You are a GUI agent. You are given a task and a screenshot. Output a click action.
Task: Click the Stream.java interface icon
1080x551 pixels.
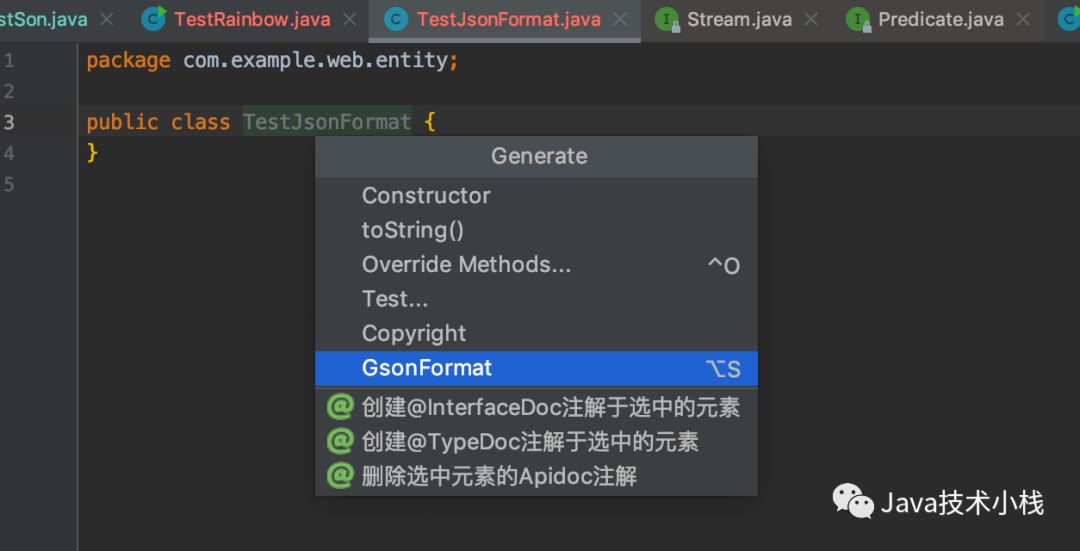(668, 19)
